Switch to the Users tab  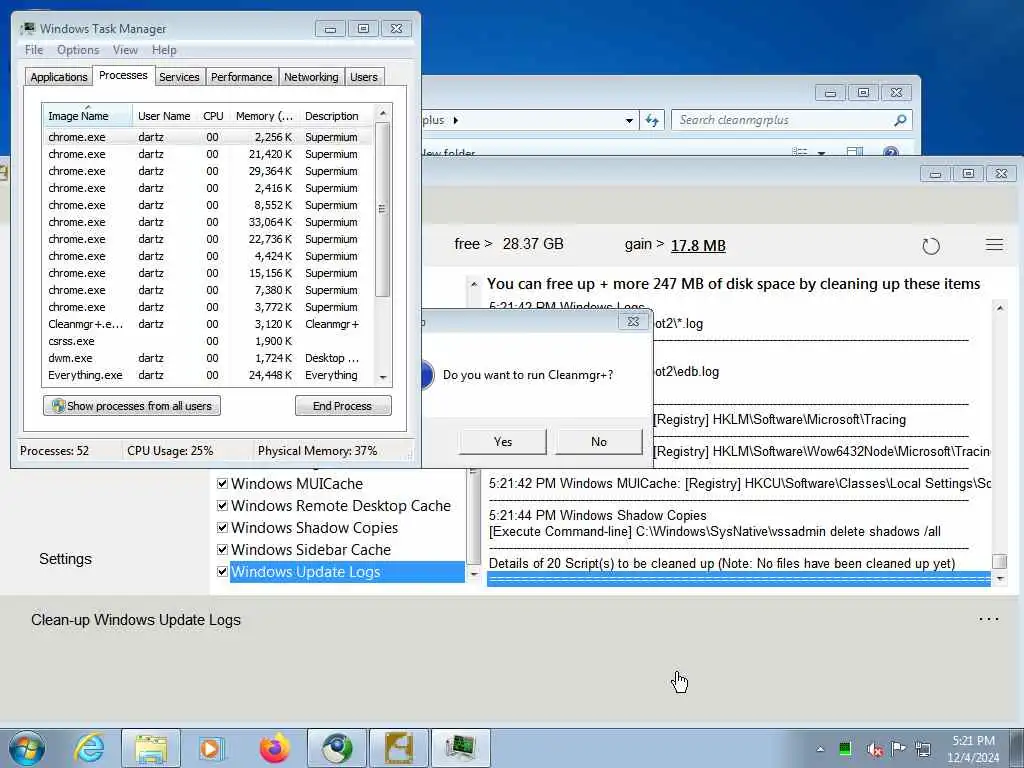point(364,77)
